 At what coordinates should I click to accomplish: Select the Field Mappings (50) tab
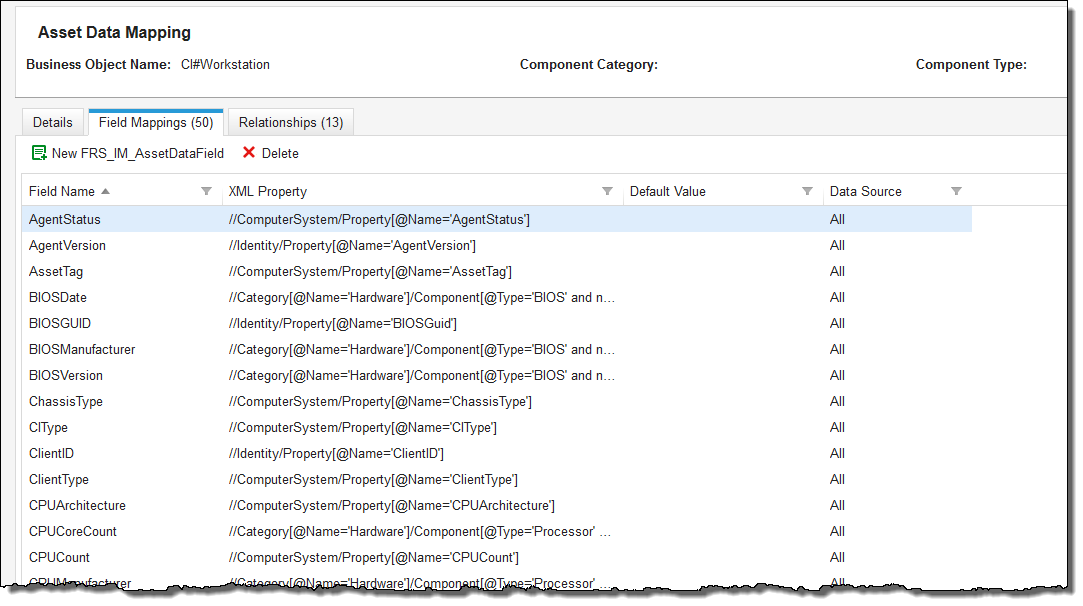155,122
